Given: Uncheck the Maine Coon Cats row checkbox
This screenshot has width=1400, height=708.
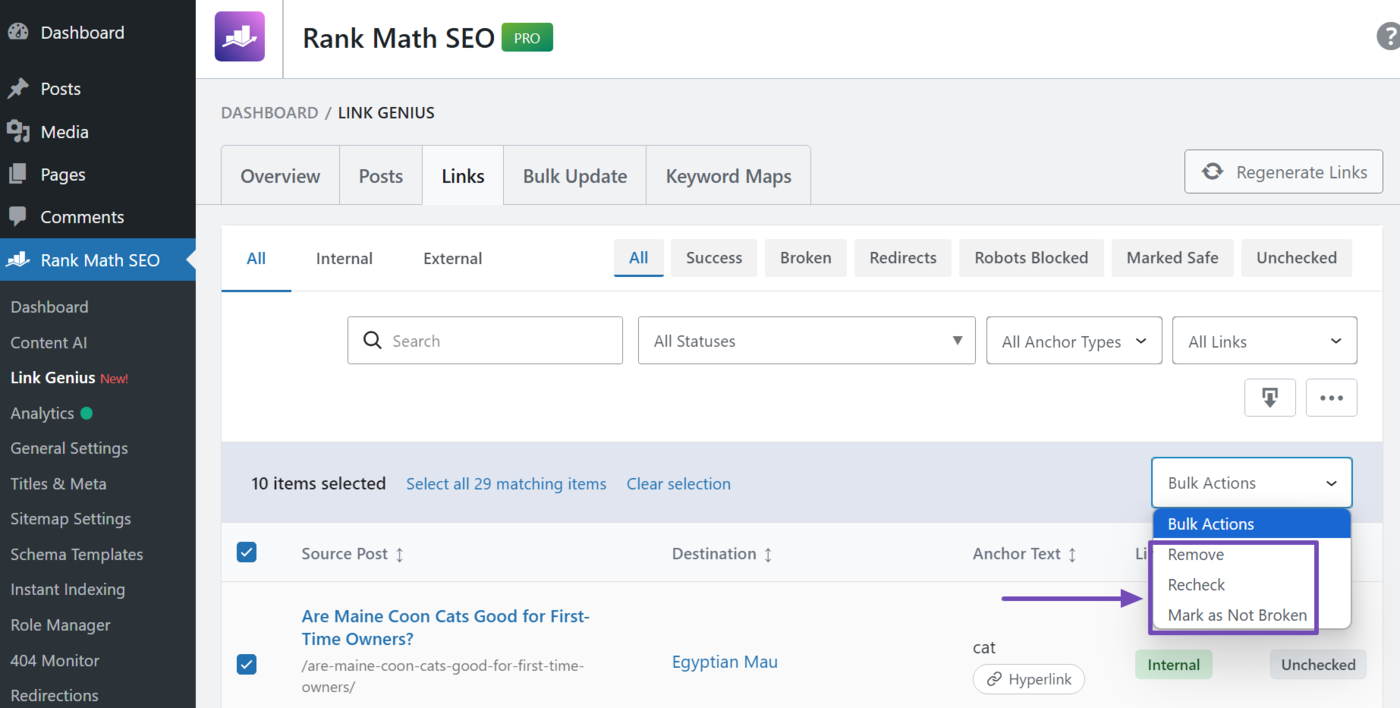Looking at the screenshot, I should point(247,664).
